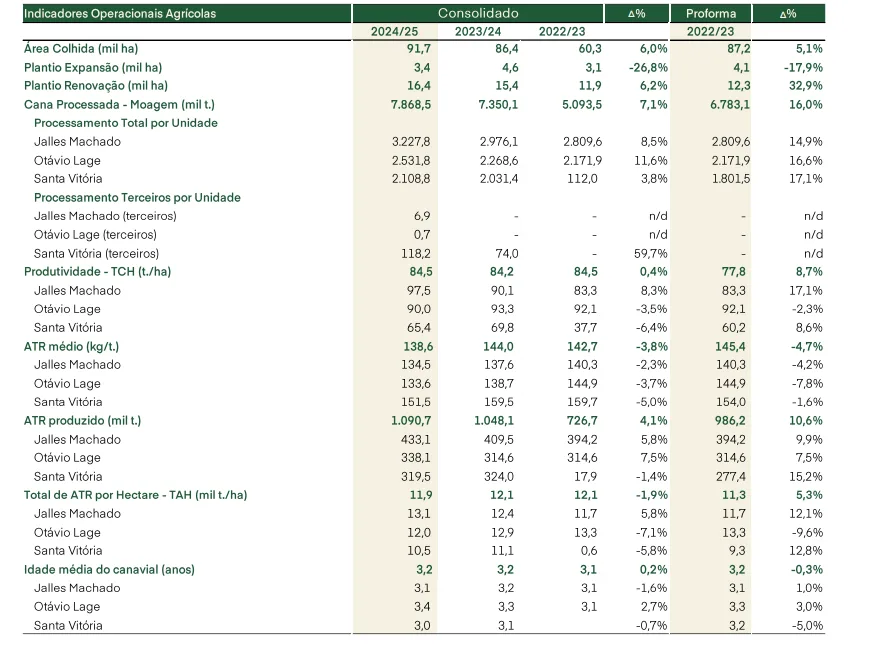Click the 3,0 Santa Vitória canavial age value
879x657 pixels.
(x=422, y=626)
